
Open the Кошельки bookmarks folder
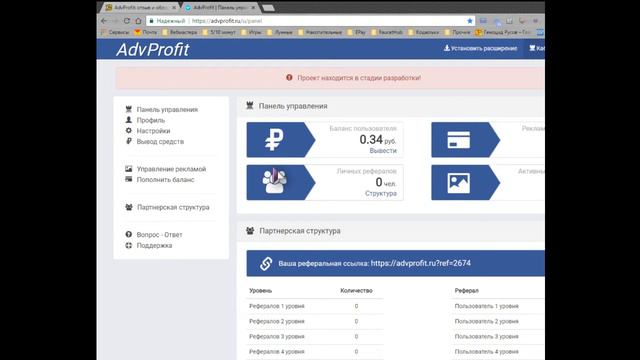tap(424, 32)
